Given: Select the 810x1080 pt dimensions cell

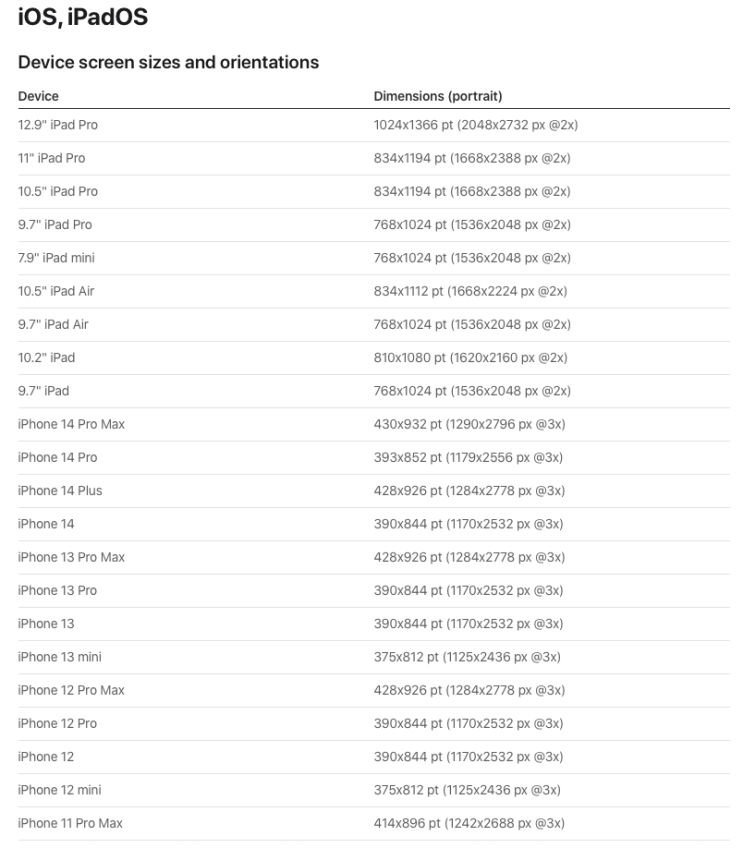Looking at the screenshot, I should coord(470,357).
